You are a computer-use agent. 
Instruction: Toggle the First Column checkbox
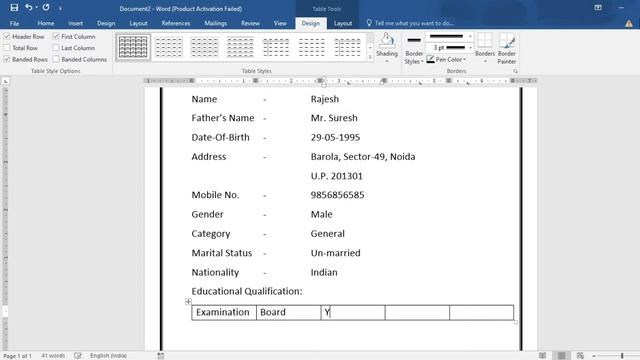[56, 36]
